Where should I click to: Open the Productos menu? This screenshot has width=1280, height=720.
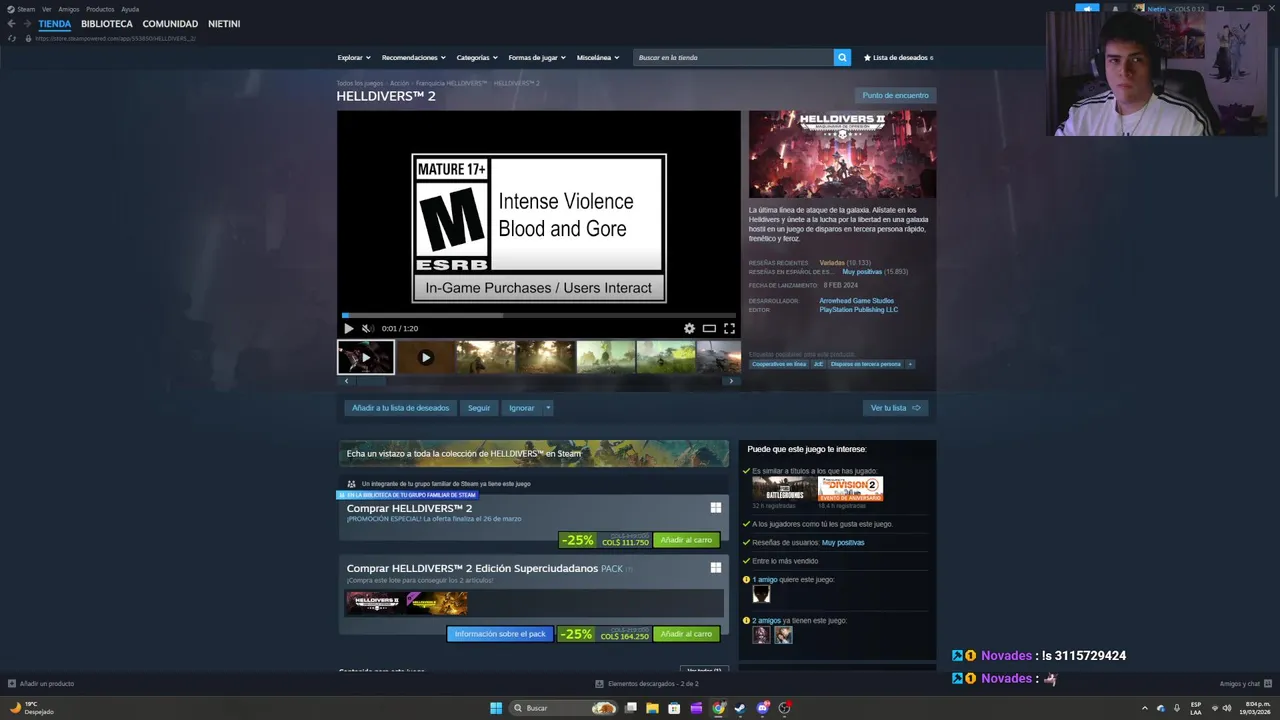100,9
